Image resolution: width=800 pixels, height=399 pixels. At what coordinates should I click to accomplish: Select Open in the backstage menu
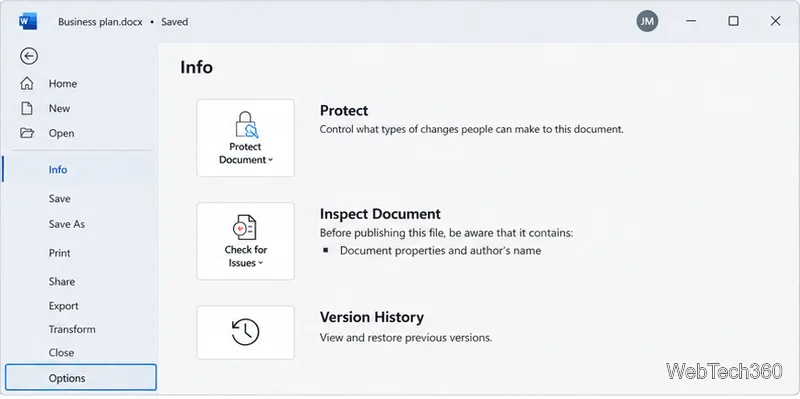pyautogui.click(x=61, y=133)
